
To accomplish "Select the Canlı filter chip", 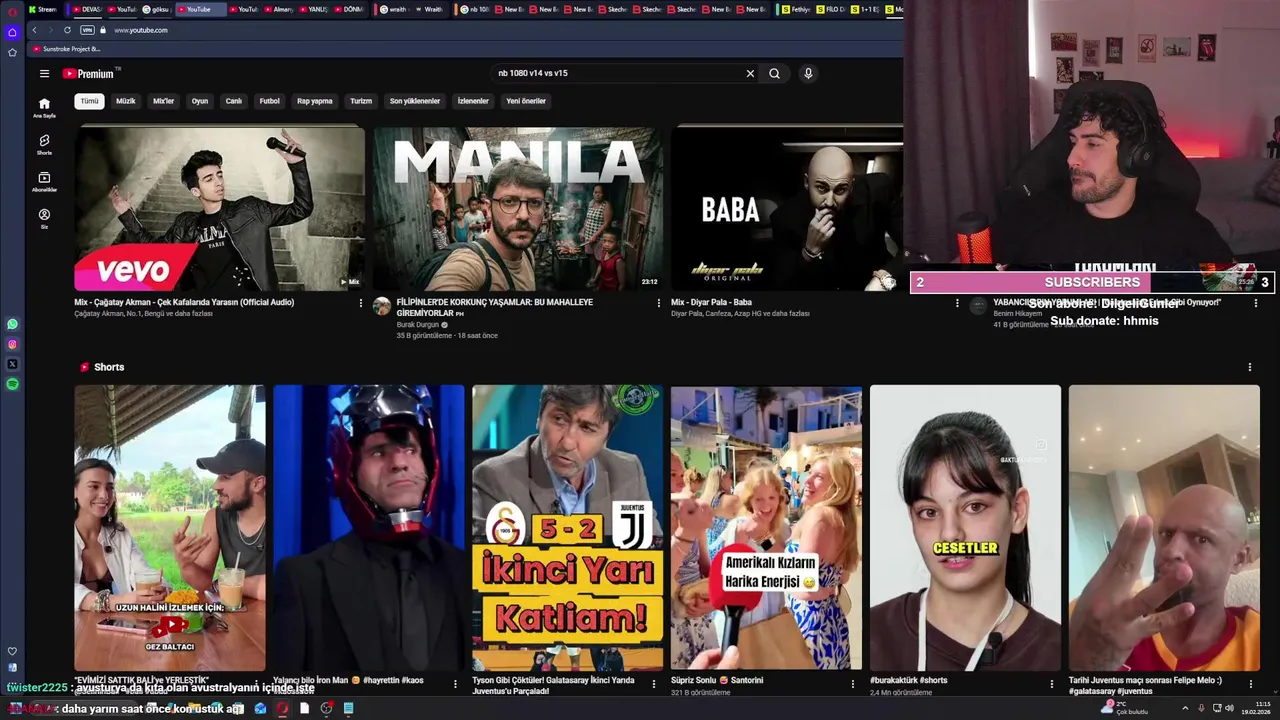I will (x=234, y=101).
